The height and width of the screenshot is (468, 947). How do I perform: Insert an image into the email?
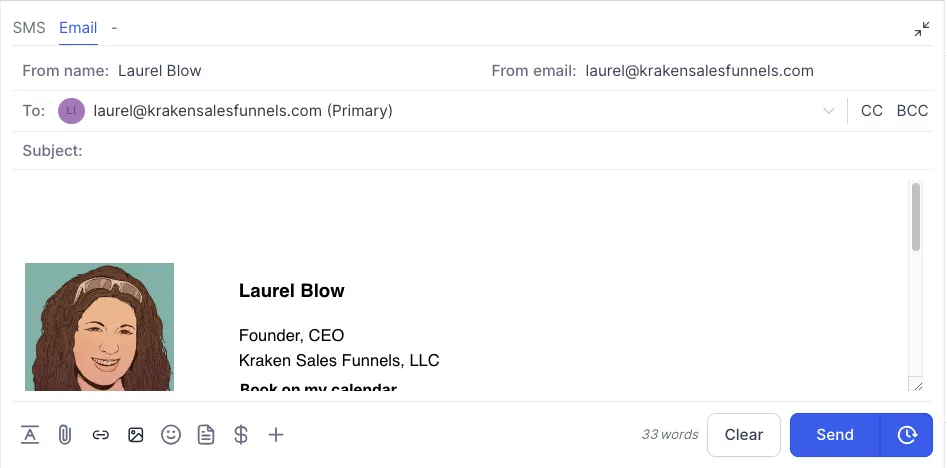[x=136, y=435]
